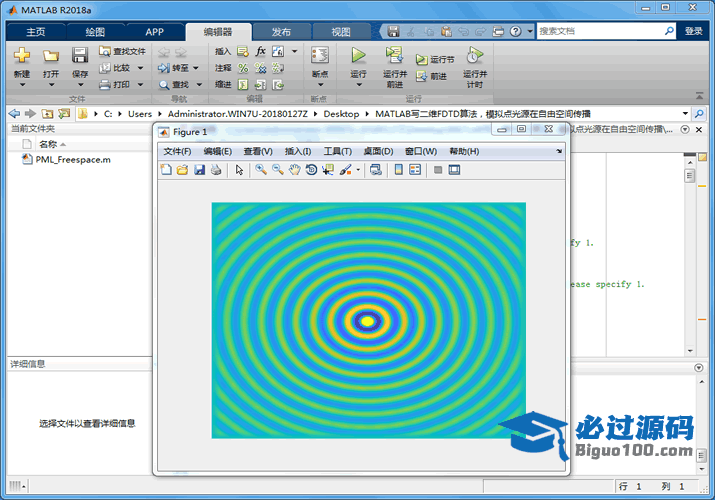Select the Zoom In tool in Figure toolbar
Screen dimensions: 715x500
[x=261, y=170]
